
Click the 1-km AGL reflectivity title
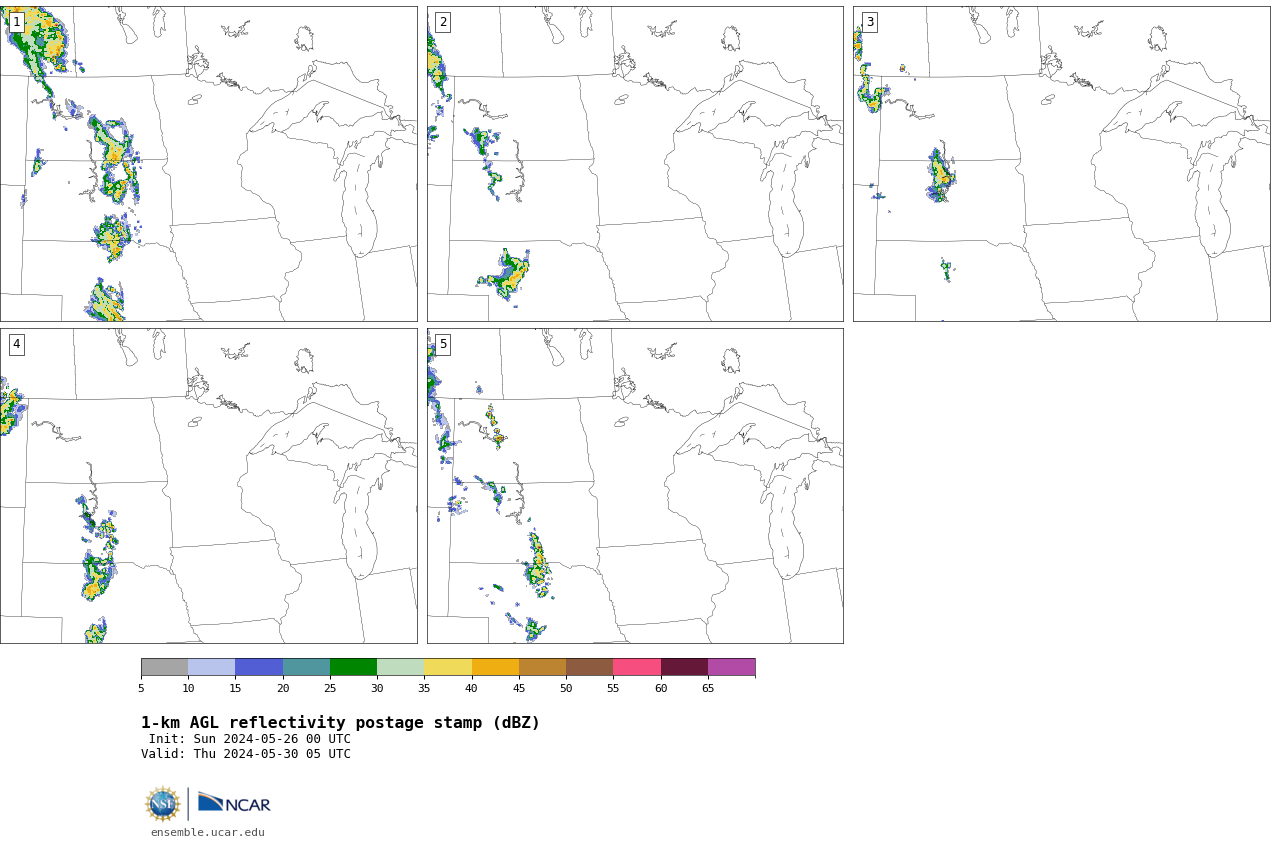pyautogui.click(x=340, y=723)
